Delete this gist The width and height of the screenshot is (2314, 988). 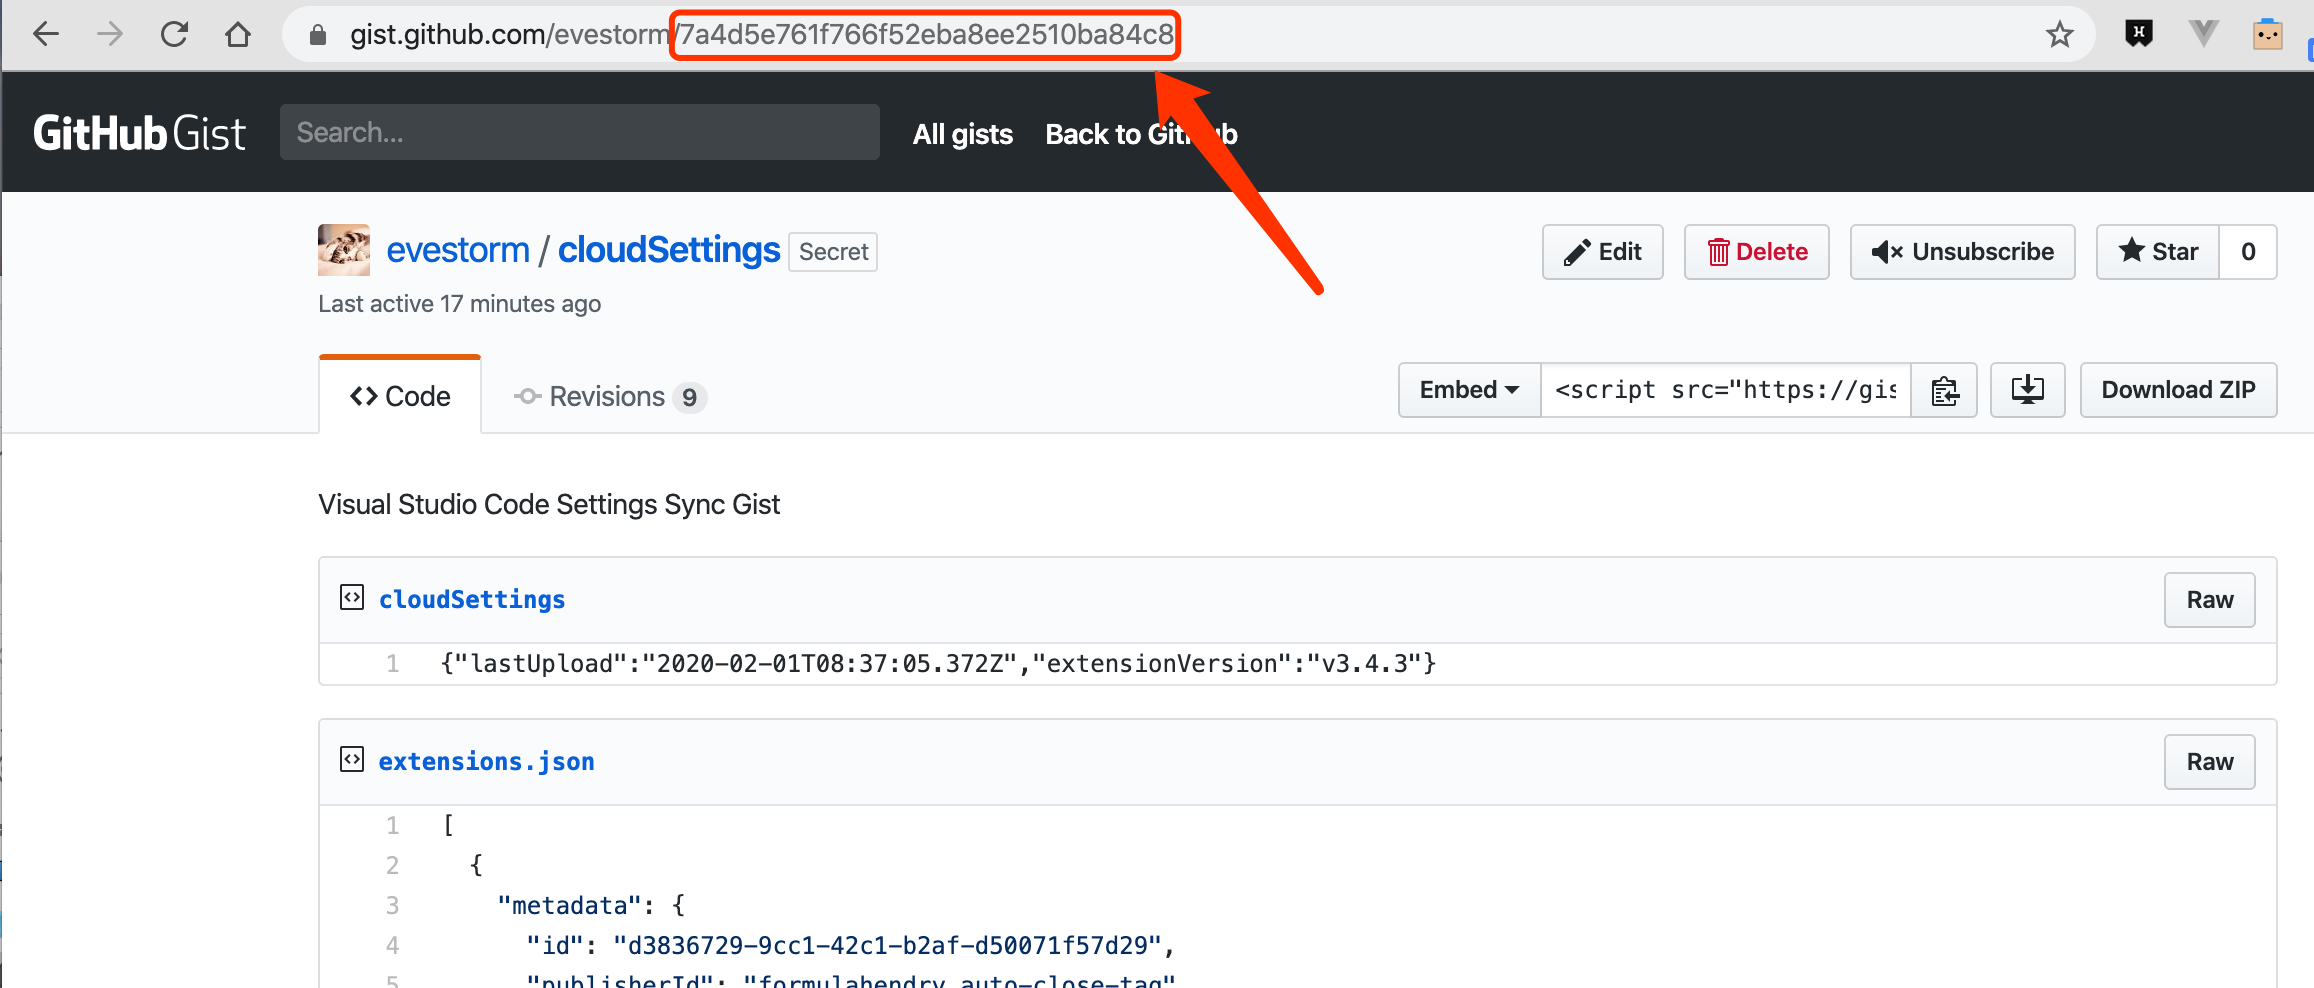point(1756,252)
